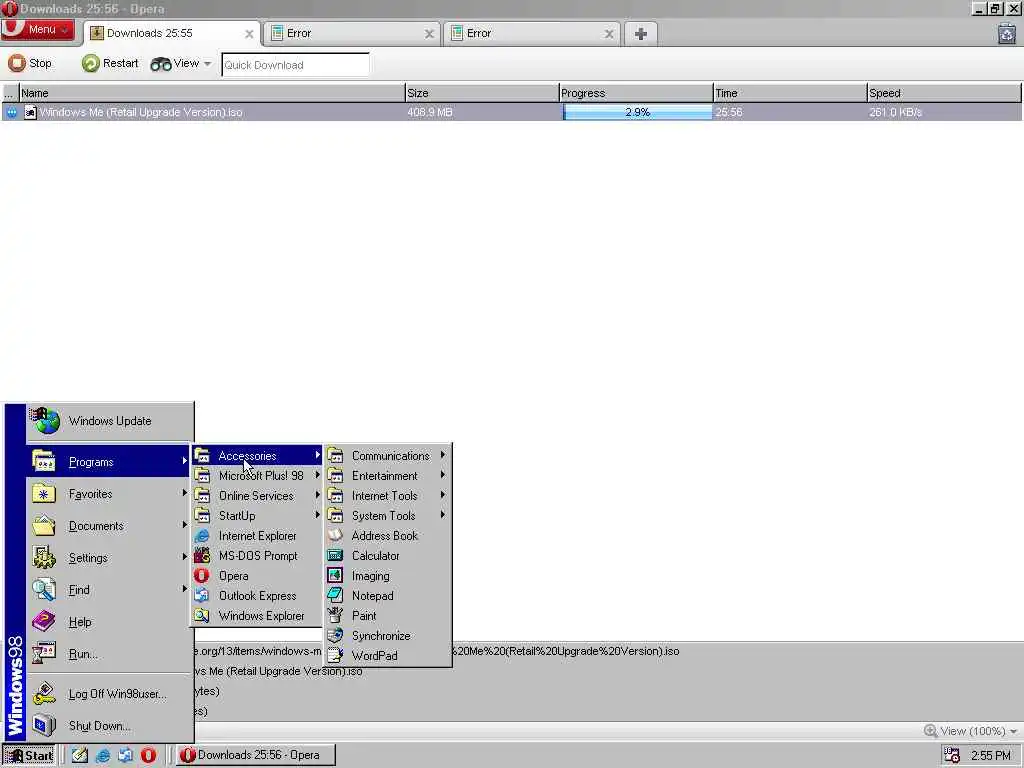Open the closed tabs trash icon

click(x=1007, y=33)
